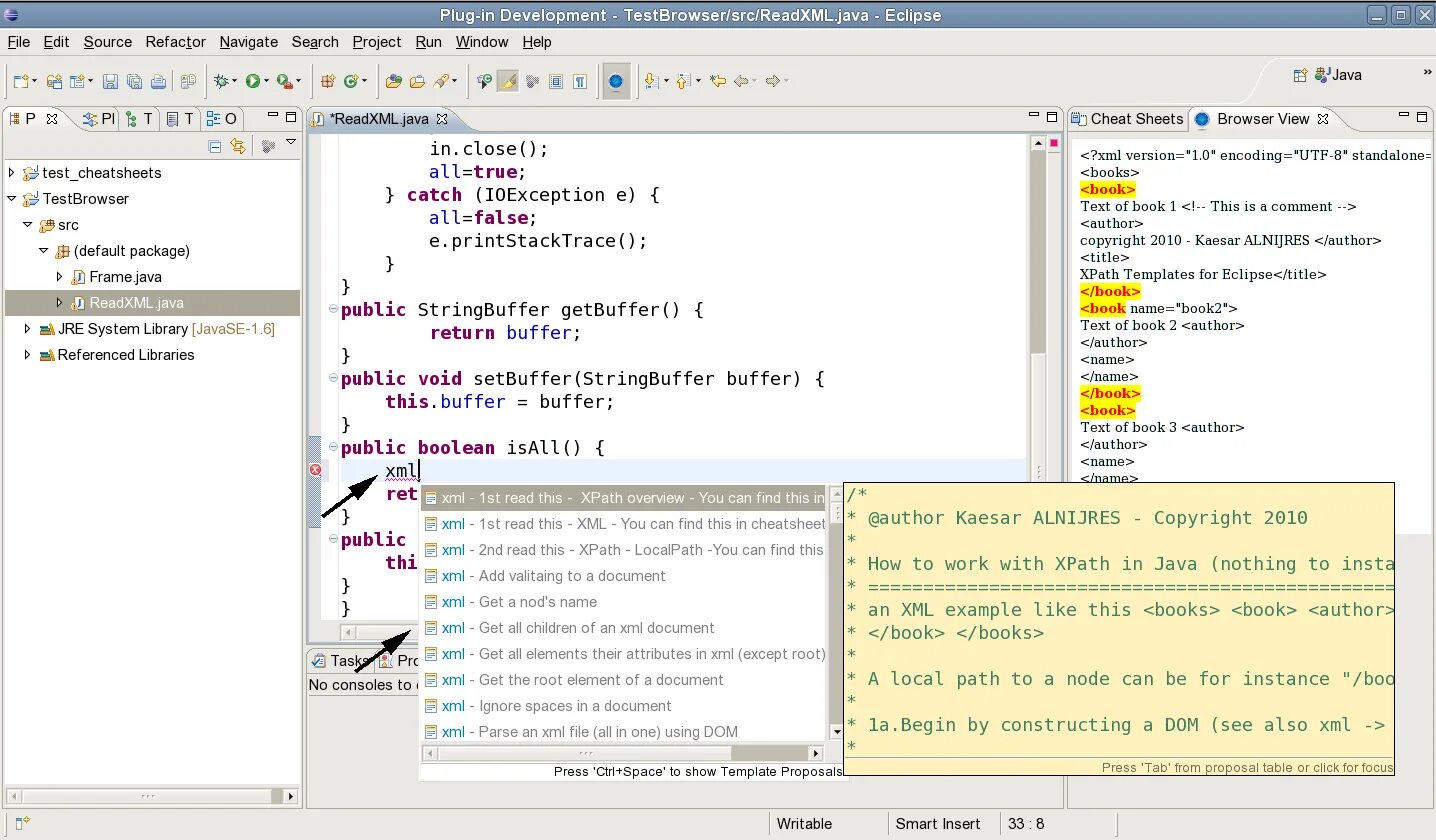The image size is (1436, 840).
Task: Select 'Get a nod's name' template
Action: click(x=625, y=602)
